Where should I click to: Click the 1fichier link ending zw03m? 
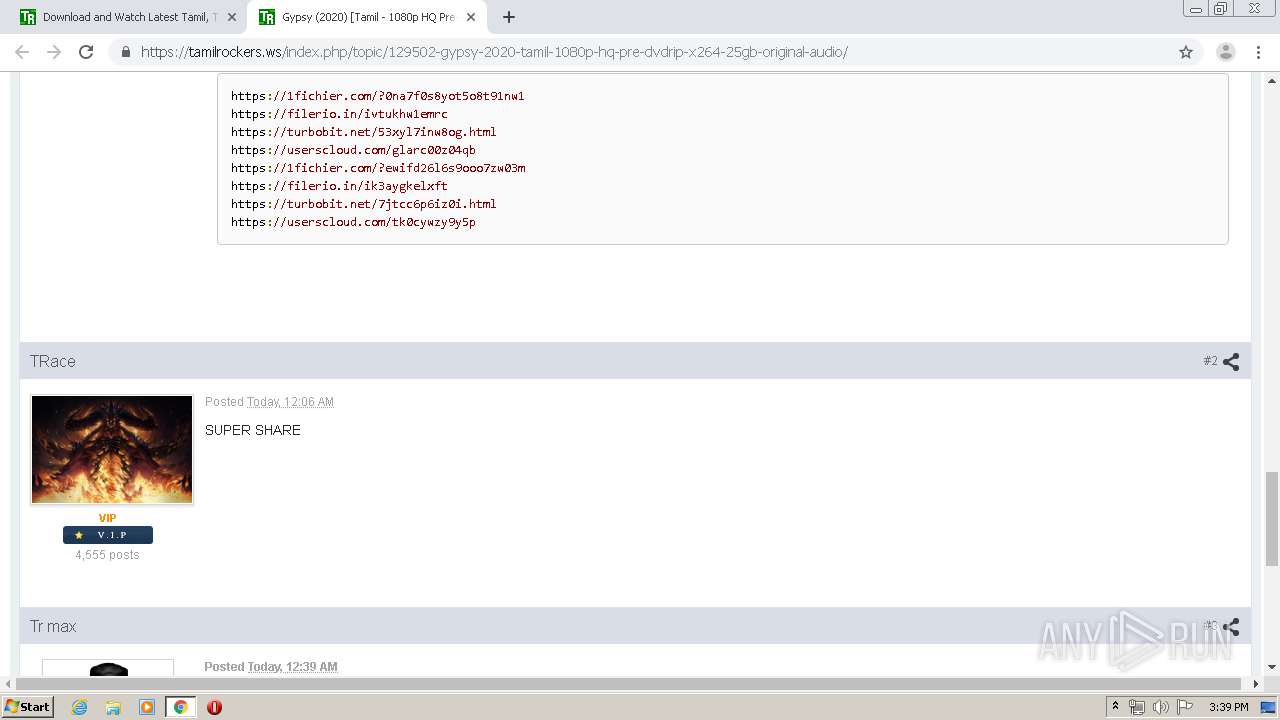coord(378,168)
